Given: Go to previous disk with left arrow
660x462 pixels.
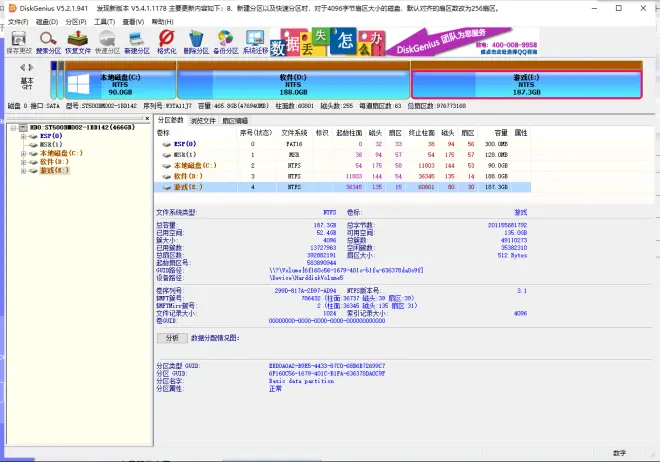Looking at the screenshot, I should (x=23, y=67).
